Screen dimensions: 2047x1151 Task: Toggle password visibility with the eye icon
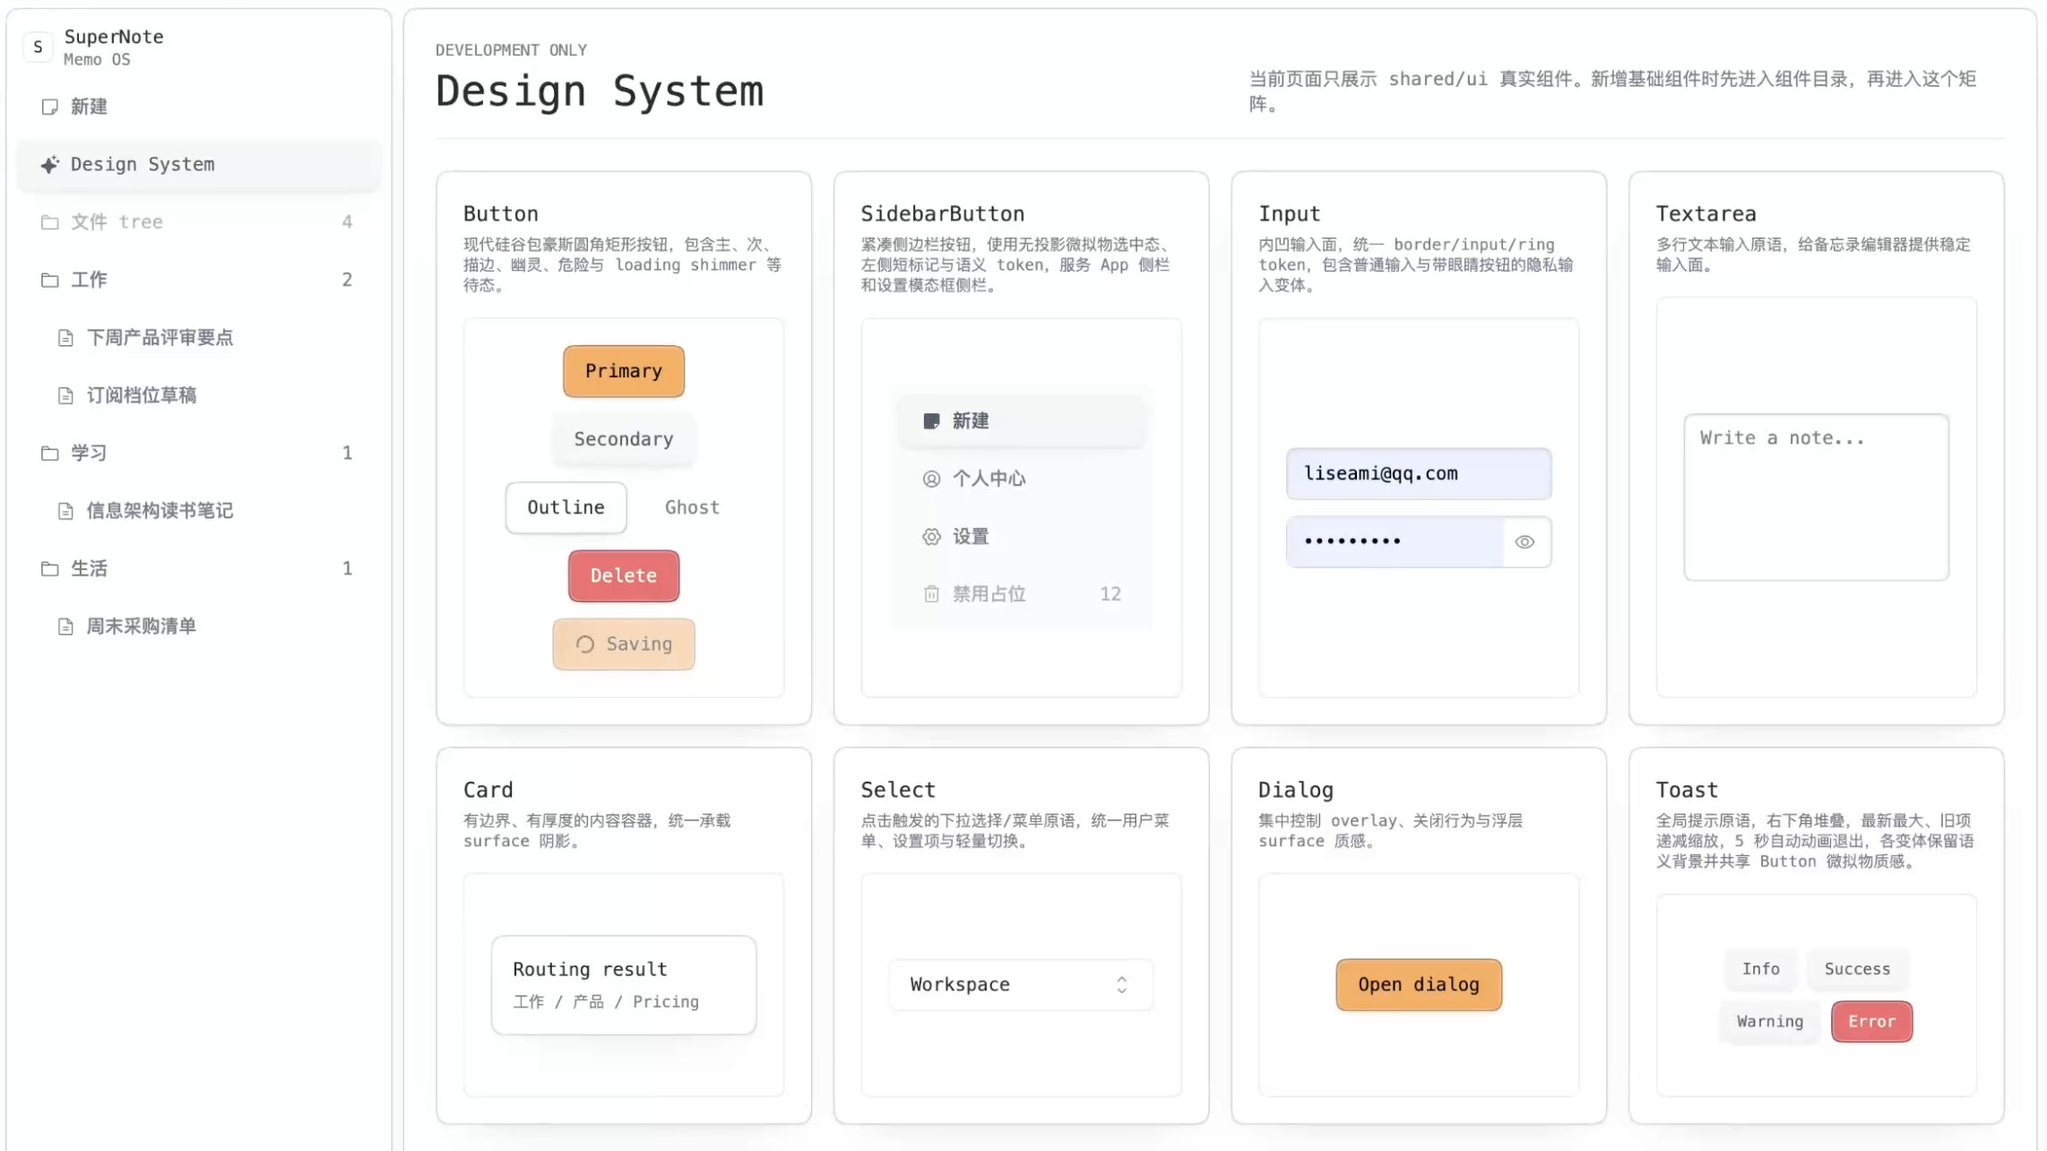point(1525,542)
